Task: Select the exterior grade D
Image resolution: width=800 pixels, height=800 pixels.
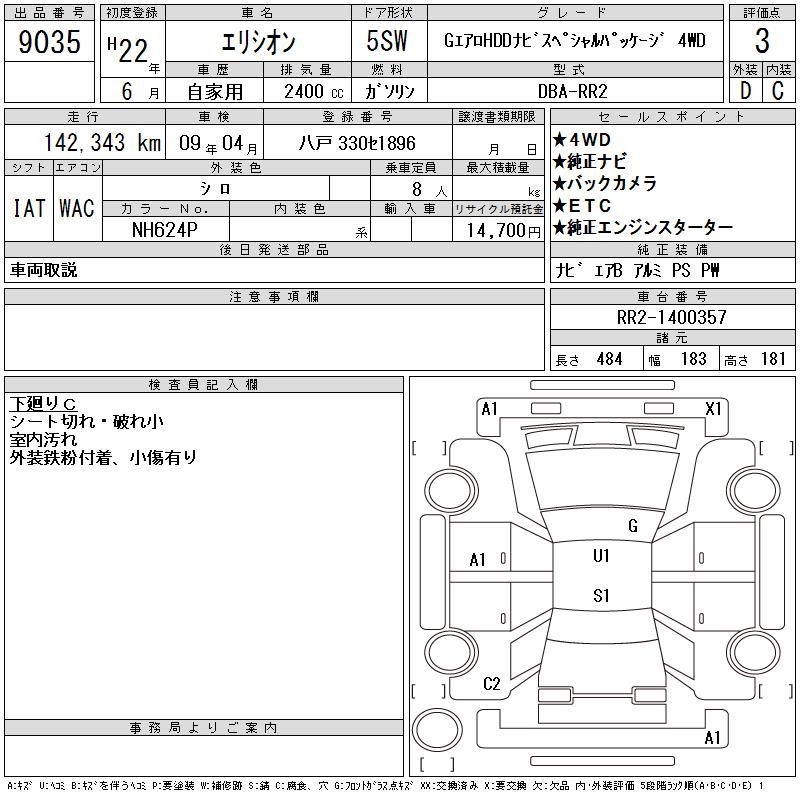Action: 745,91
